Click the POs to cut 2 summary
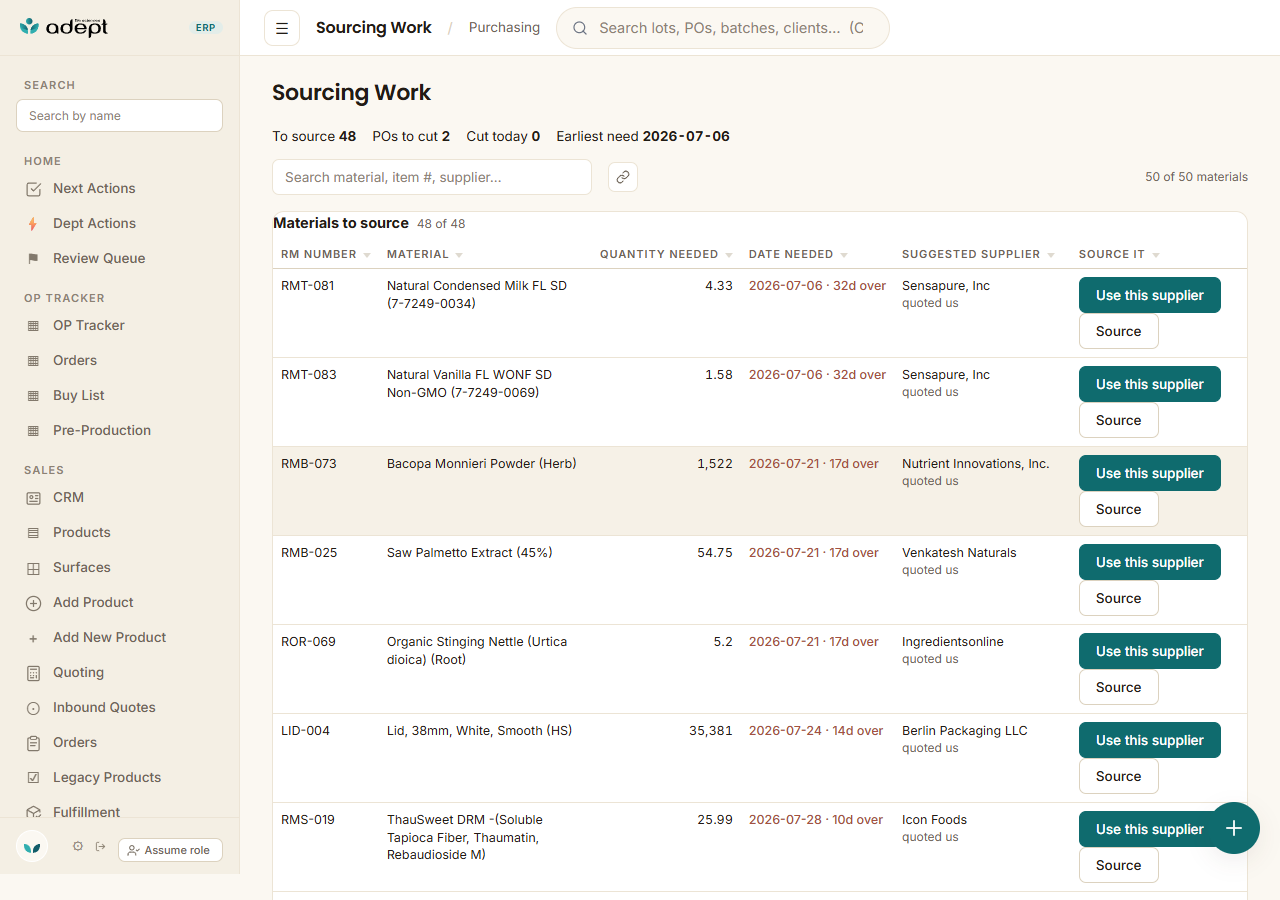This screenshot has height=900, width=1280. (x=411, y=136)
